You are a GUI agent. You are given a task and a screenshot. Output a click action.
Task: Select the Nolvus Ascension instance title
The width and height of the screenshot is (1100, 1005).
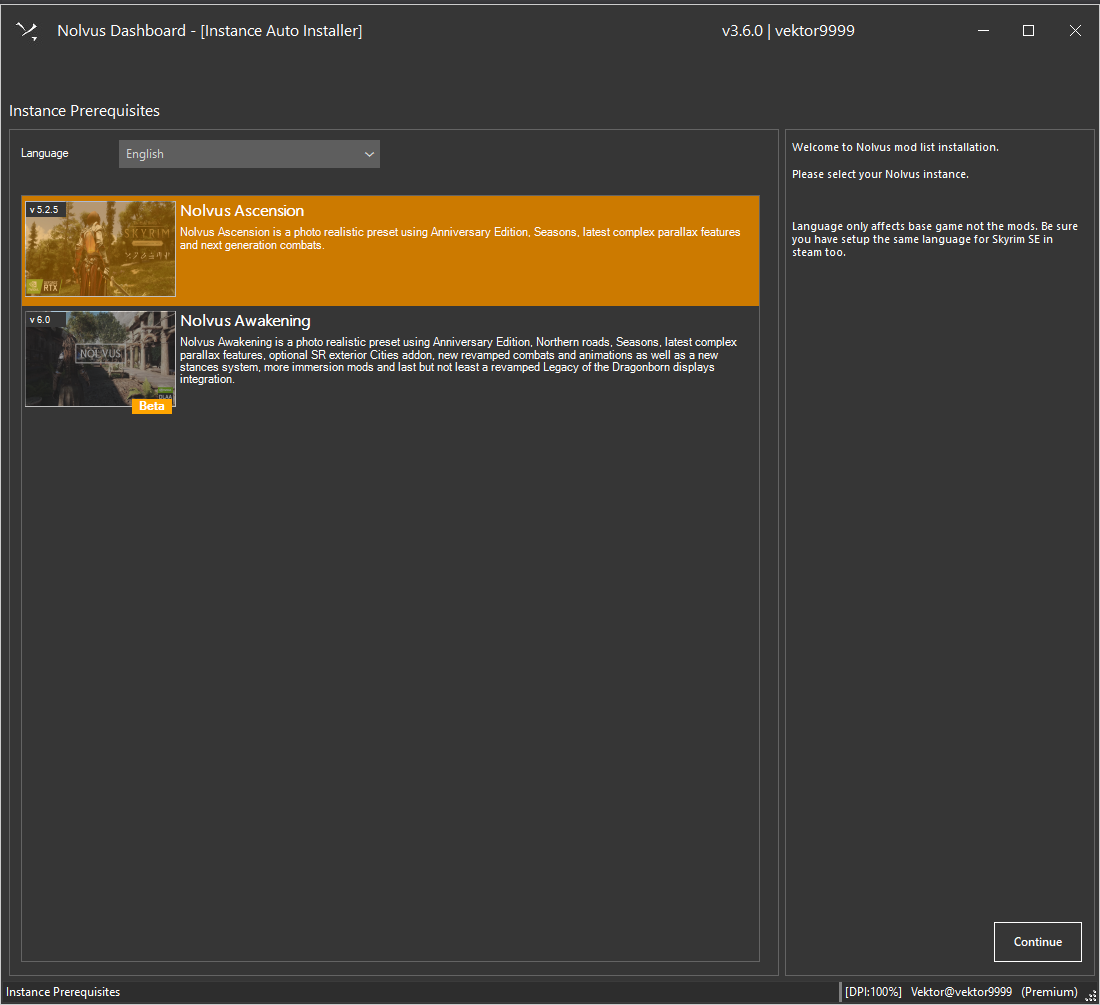coord(242,211)
